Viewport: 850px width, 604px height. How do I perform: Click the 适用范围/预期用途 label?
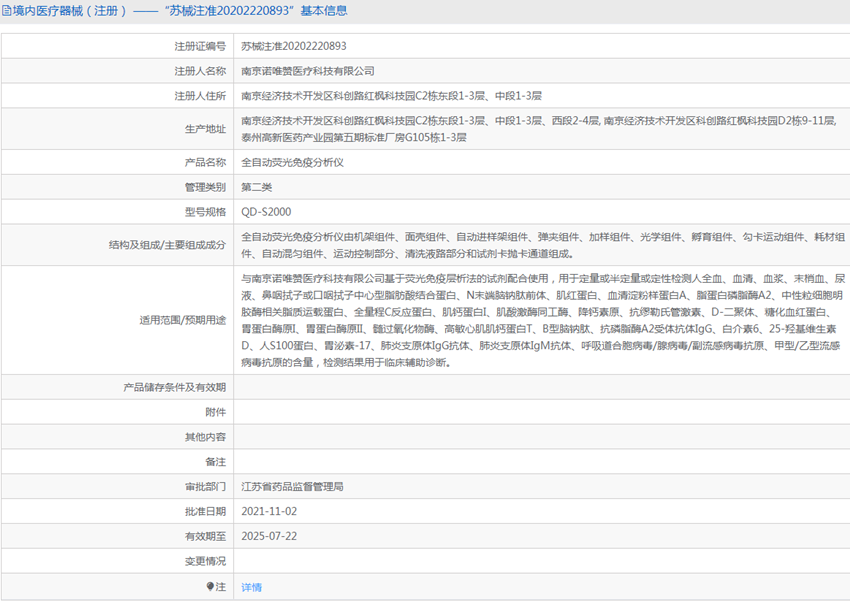(182, 321)
